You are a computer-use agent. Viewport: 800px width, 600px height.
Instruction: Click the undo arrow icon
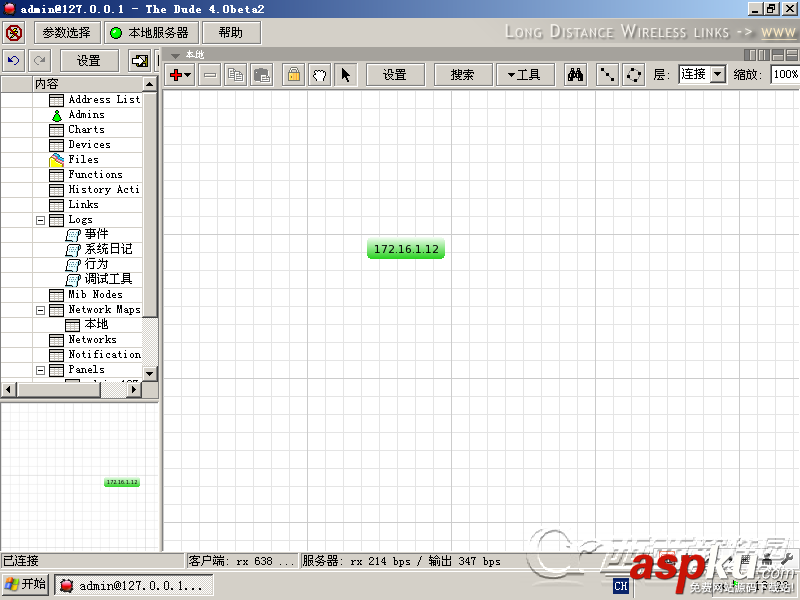click(14, 61)
